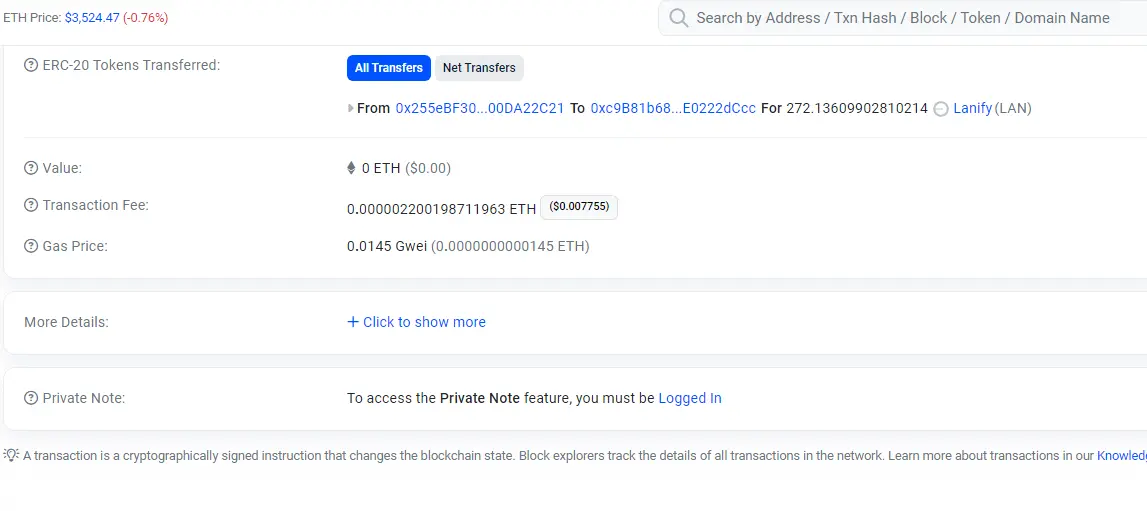
Task: Follow the Logged In link
Action: pyautogui.click(x=690, y=398)
